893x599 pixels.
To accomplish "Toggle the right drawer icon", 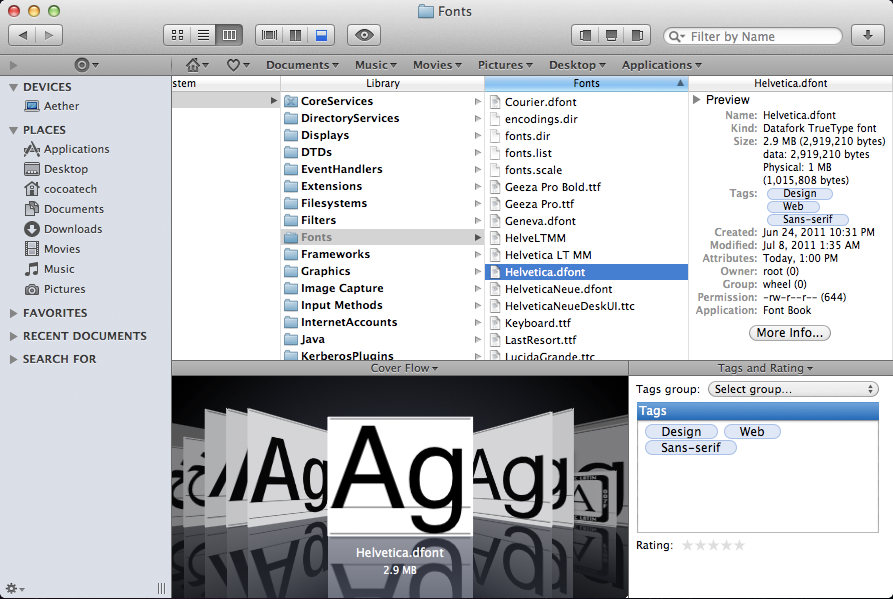I will pos(637,35).
